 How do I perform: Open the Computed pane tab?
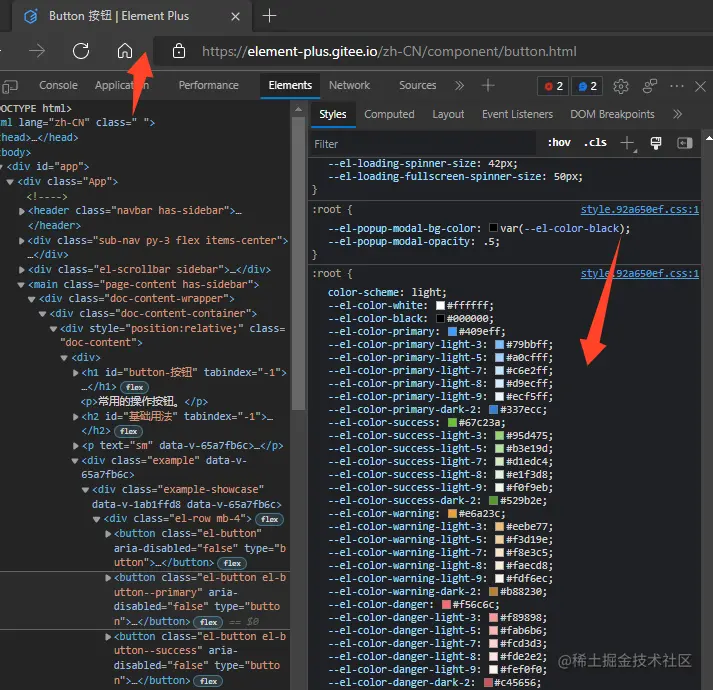(x=389, y=115)
